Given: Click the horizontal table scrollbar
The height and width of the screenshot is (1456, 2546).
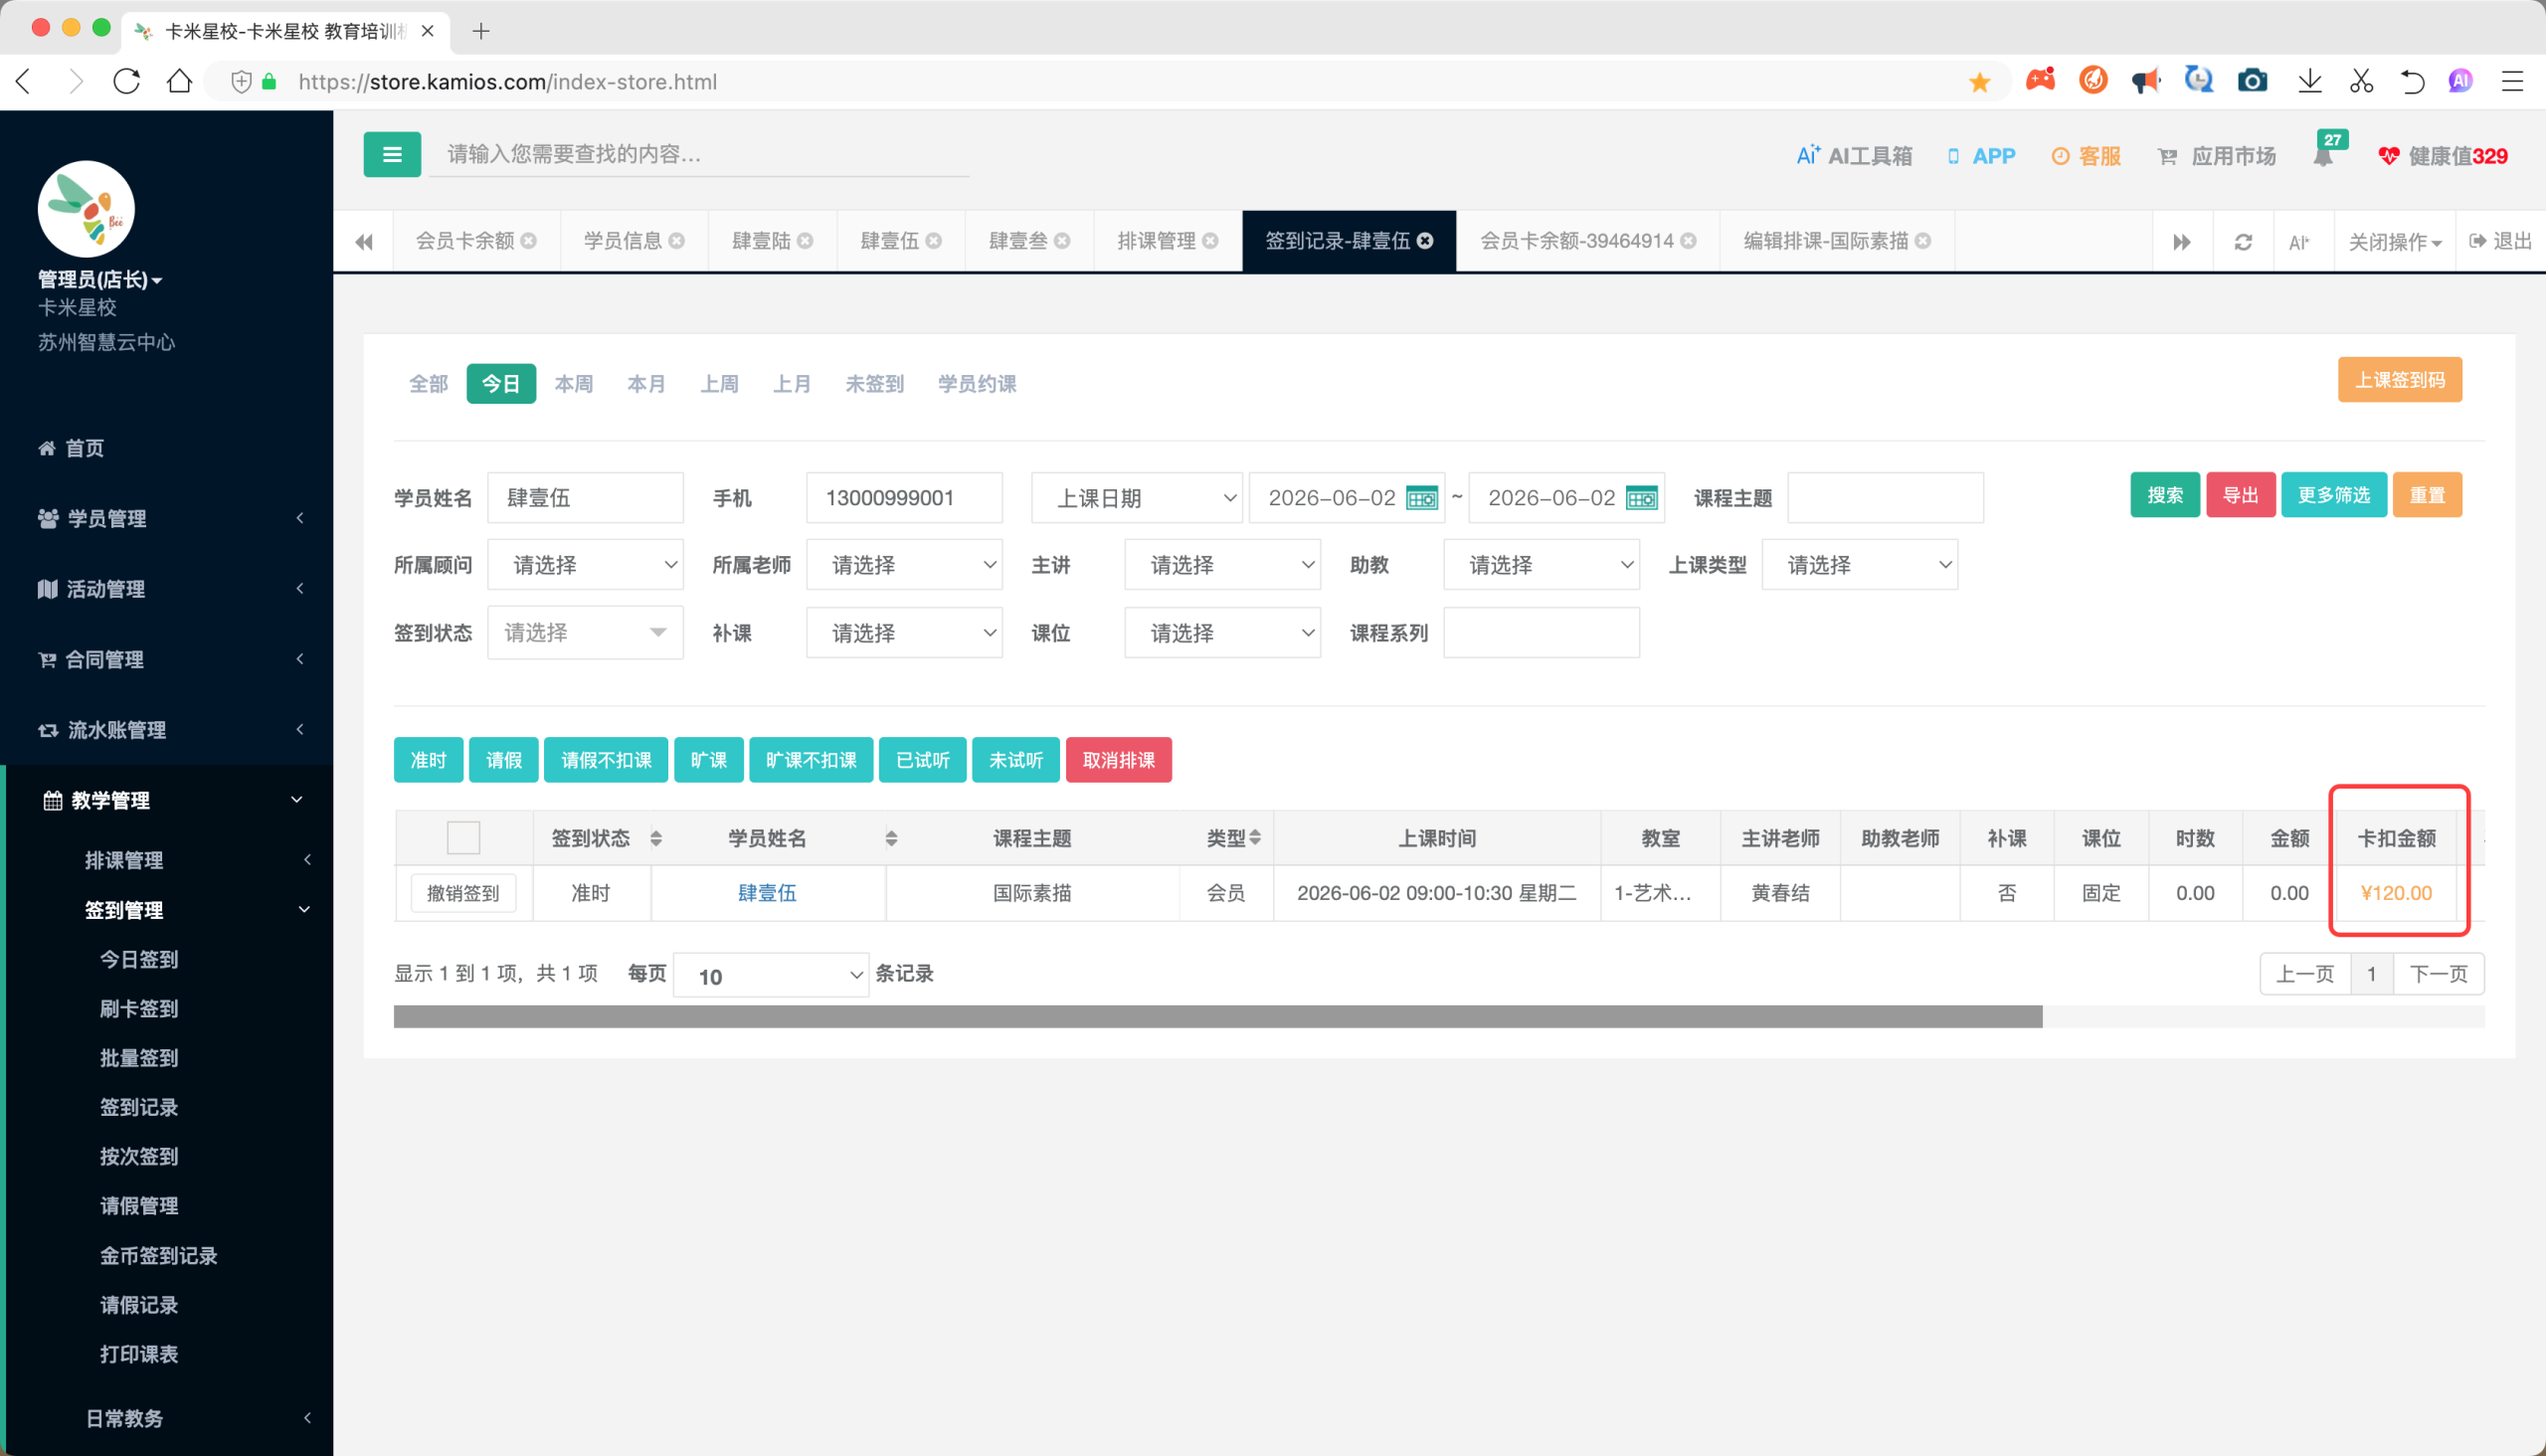Looking at the screenshot, I should (x=1217, y=1016).
